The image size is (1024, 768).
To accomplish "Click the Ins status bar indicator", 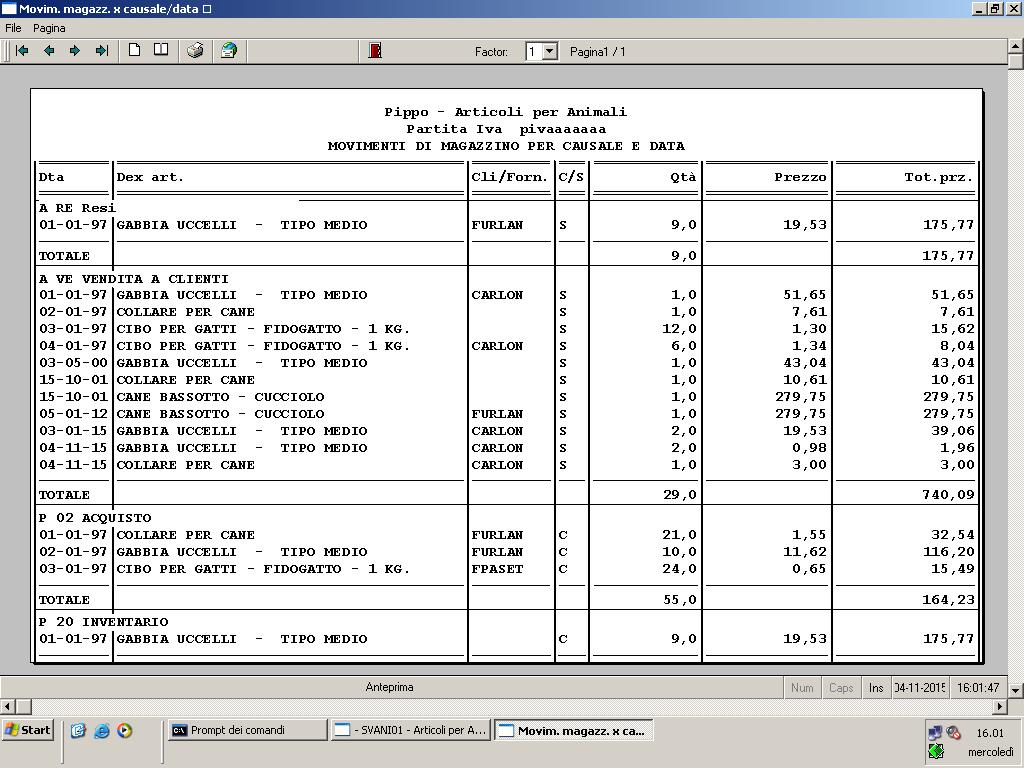I will pos(876,688).
